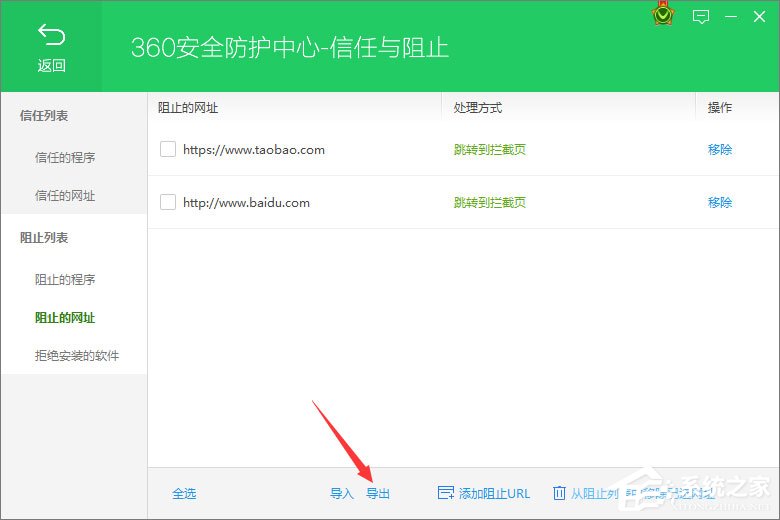Screen dimensions: 780x520
Task: Click the trash icon to remove from list
Action: pyautogui.click(x=559, y=493)
